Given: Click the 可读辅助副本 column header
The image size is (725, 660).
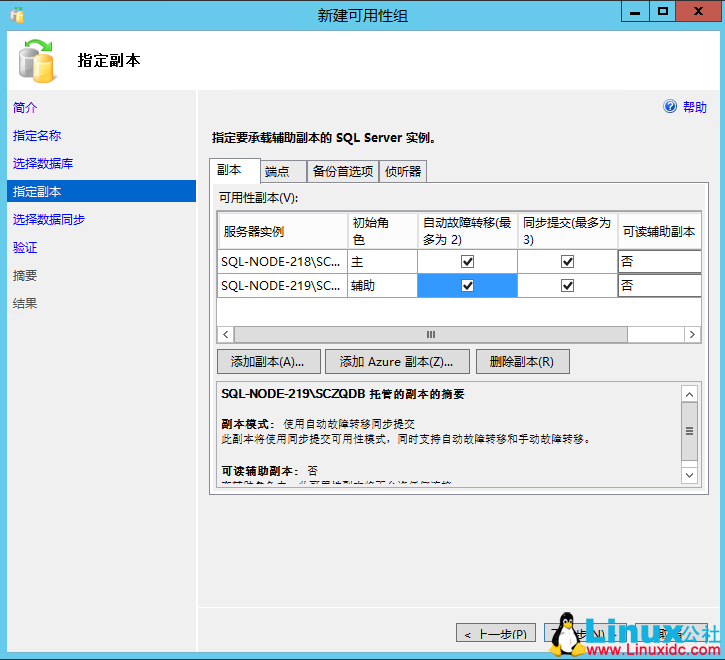Looking at the screenshot, I should [659, 231].
